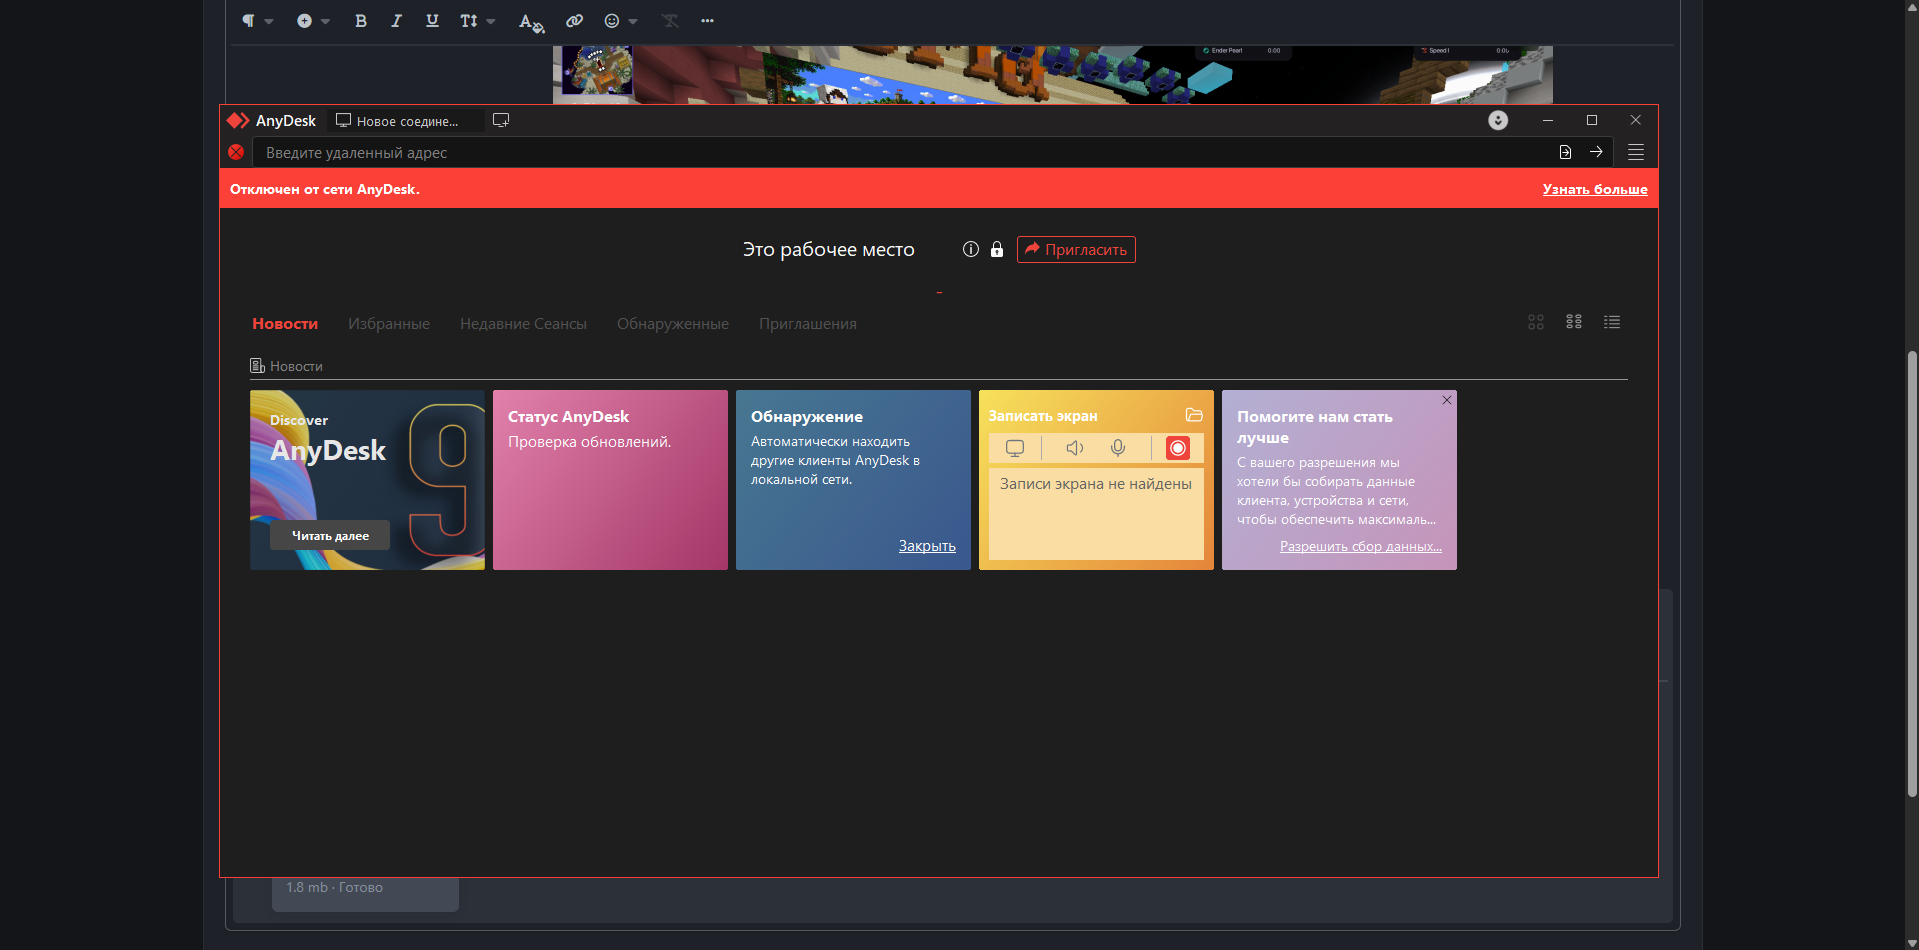The height and width of the screenshot is (950, 1919).
Task: Open the 'Приглашения' tab
Action: click(x=808, y=324)
